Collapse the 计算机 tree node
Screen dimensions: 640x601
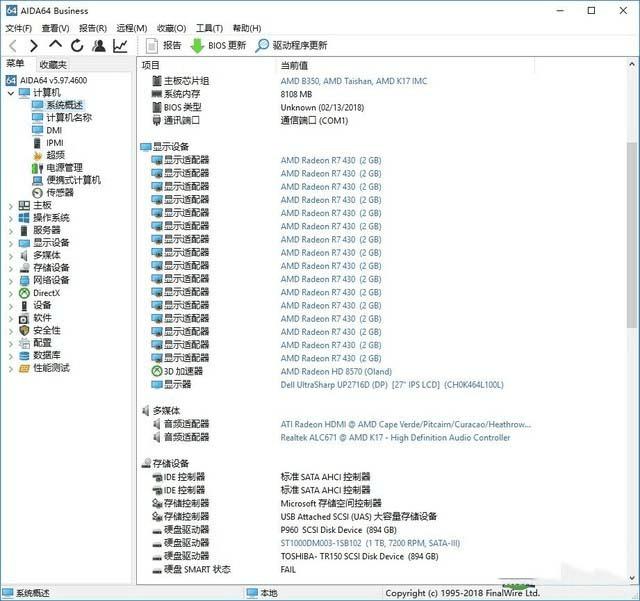[x=11, y=93]
